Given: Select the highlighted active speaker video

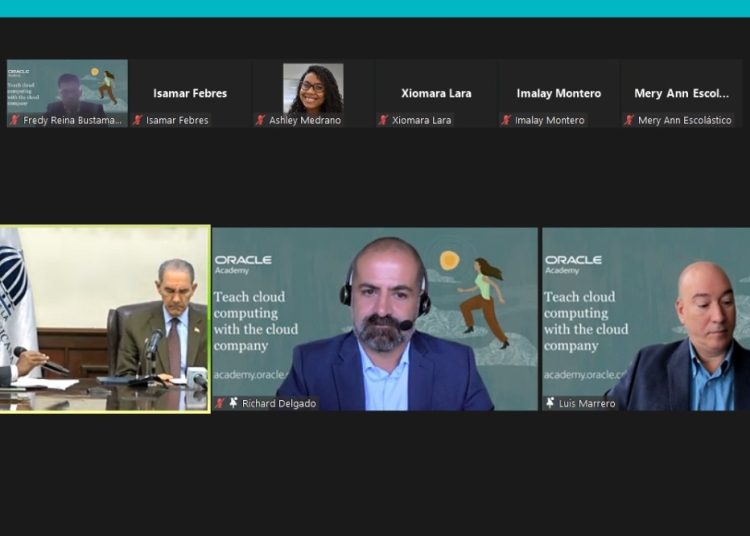Looking at the screenshot, I should pyautogui.click(x=105, y=318).
